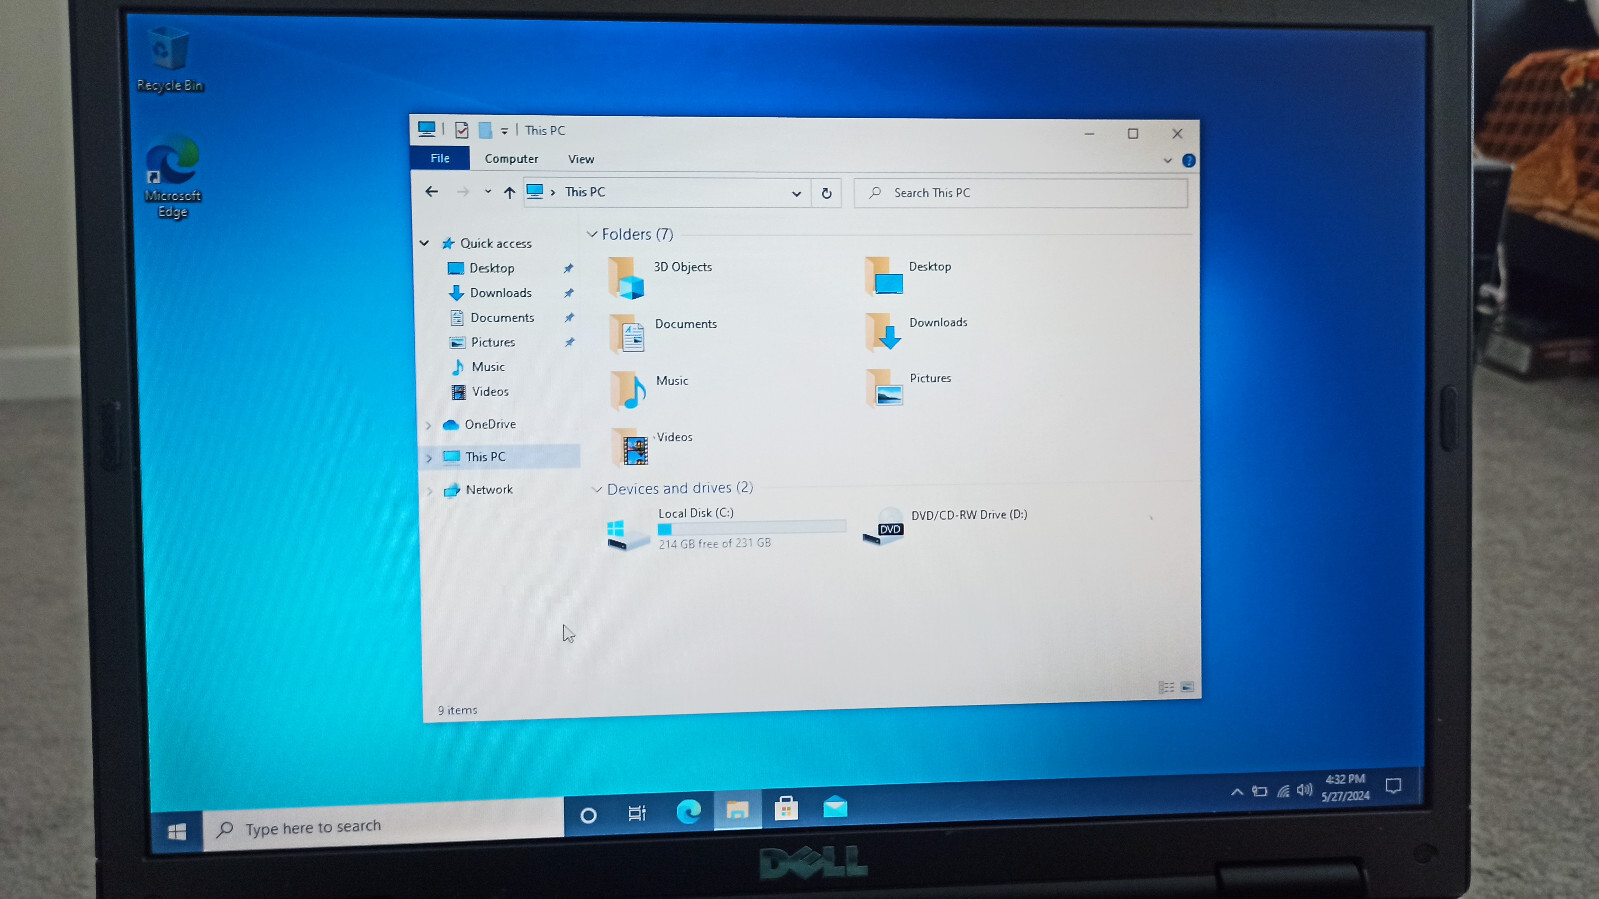The height and width of the screenshot is (899, 1599).
Task: Open the Windows Start menu
Action: [177, 832]
